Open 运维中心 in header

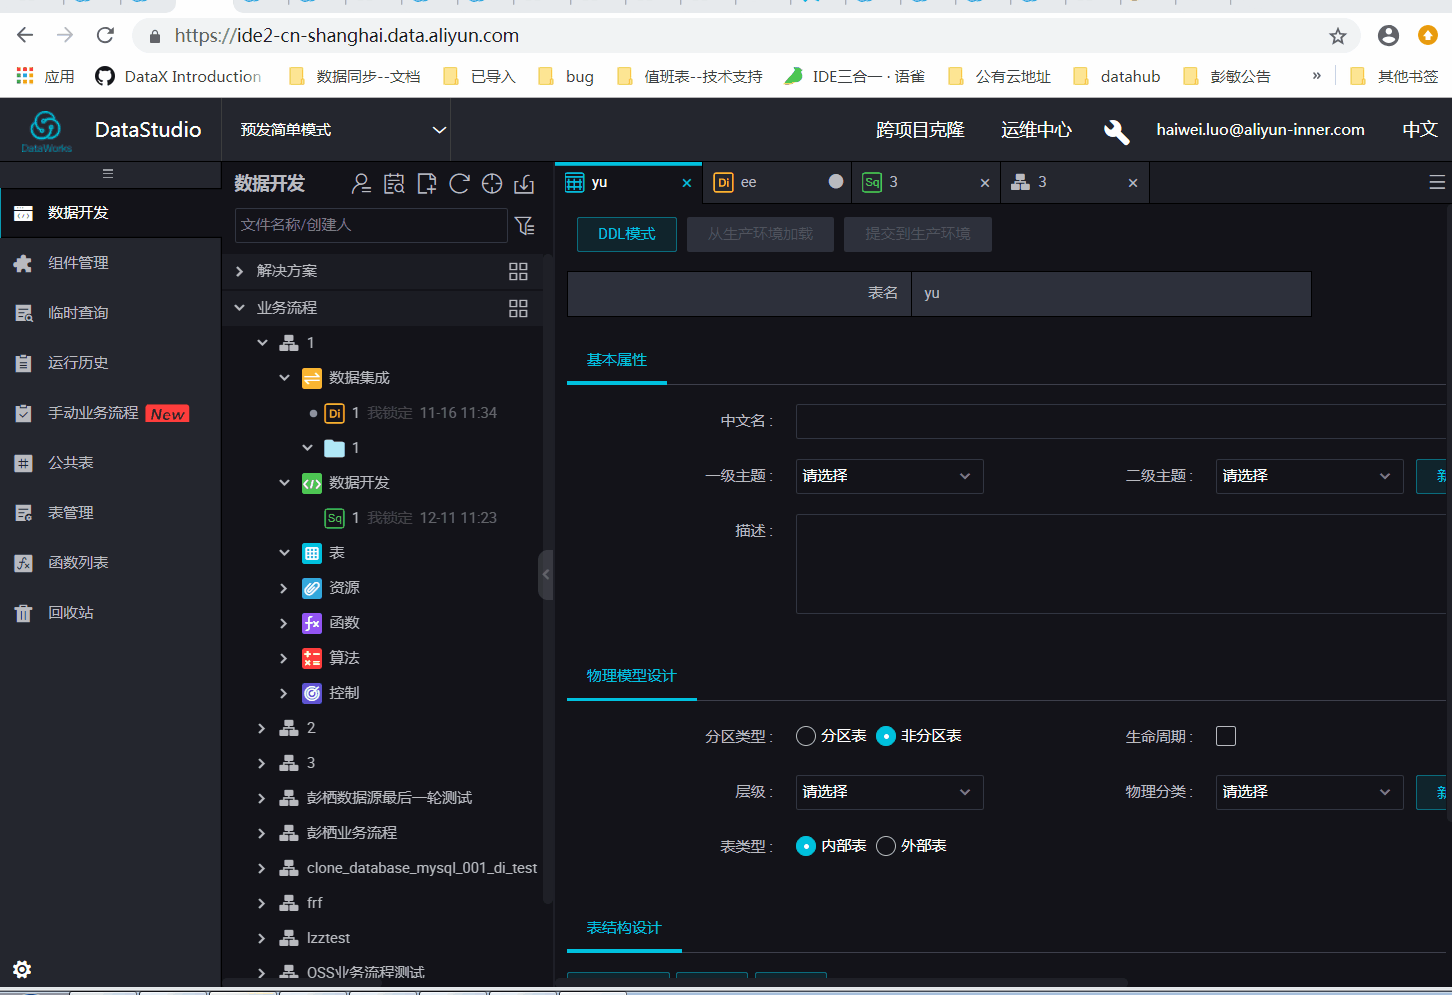coord(1036,130)
